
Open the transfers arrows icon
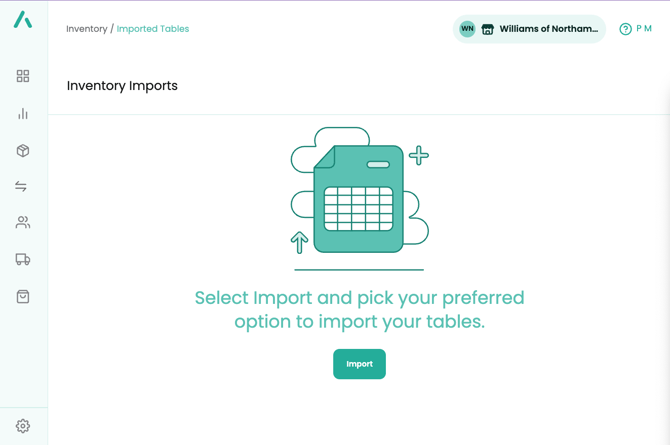click(21, 187)
